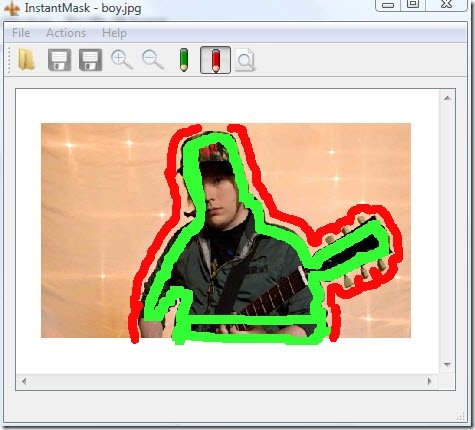Click the horizontal scrollbar left arrow
The width and height of the screenshot is (475, 430).
(24, 381)
